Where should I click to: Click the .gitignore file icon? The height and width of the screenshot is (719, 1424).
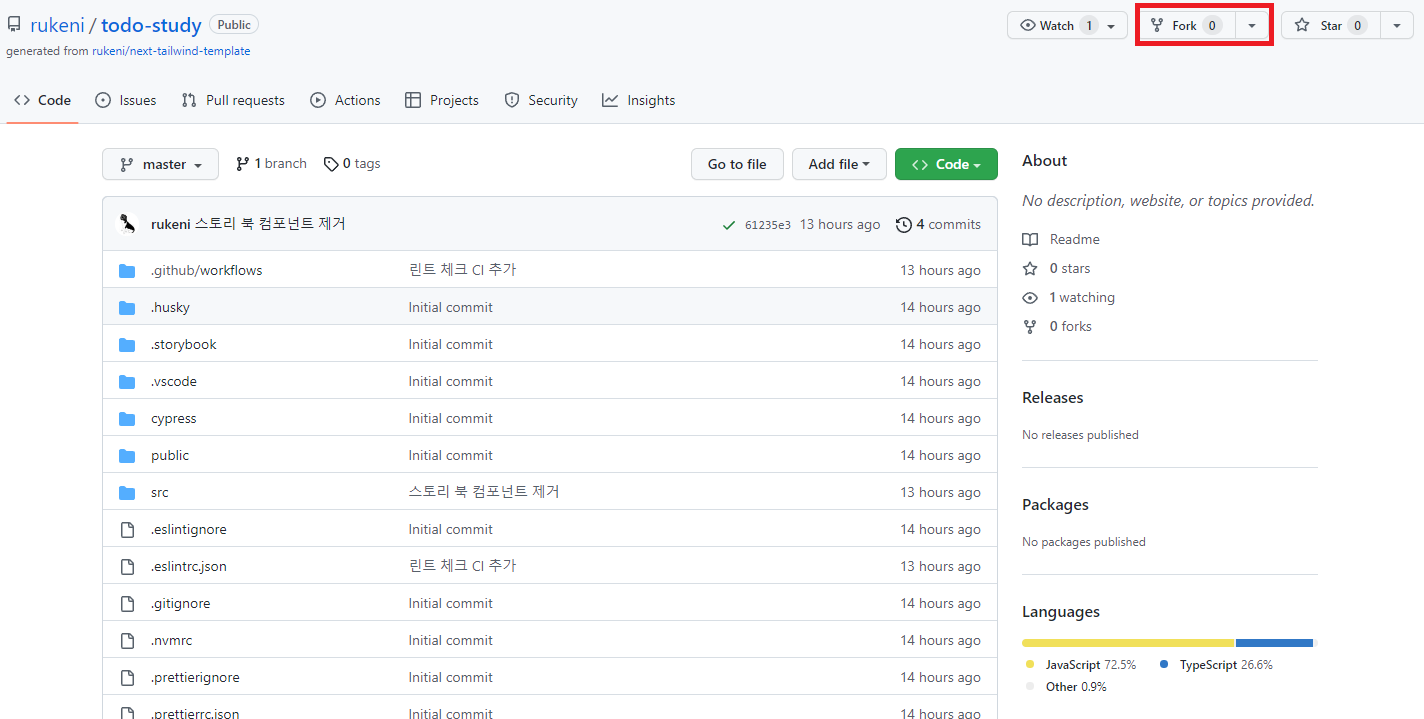pos(127,603)
